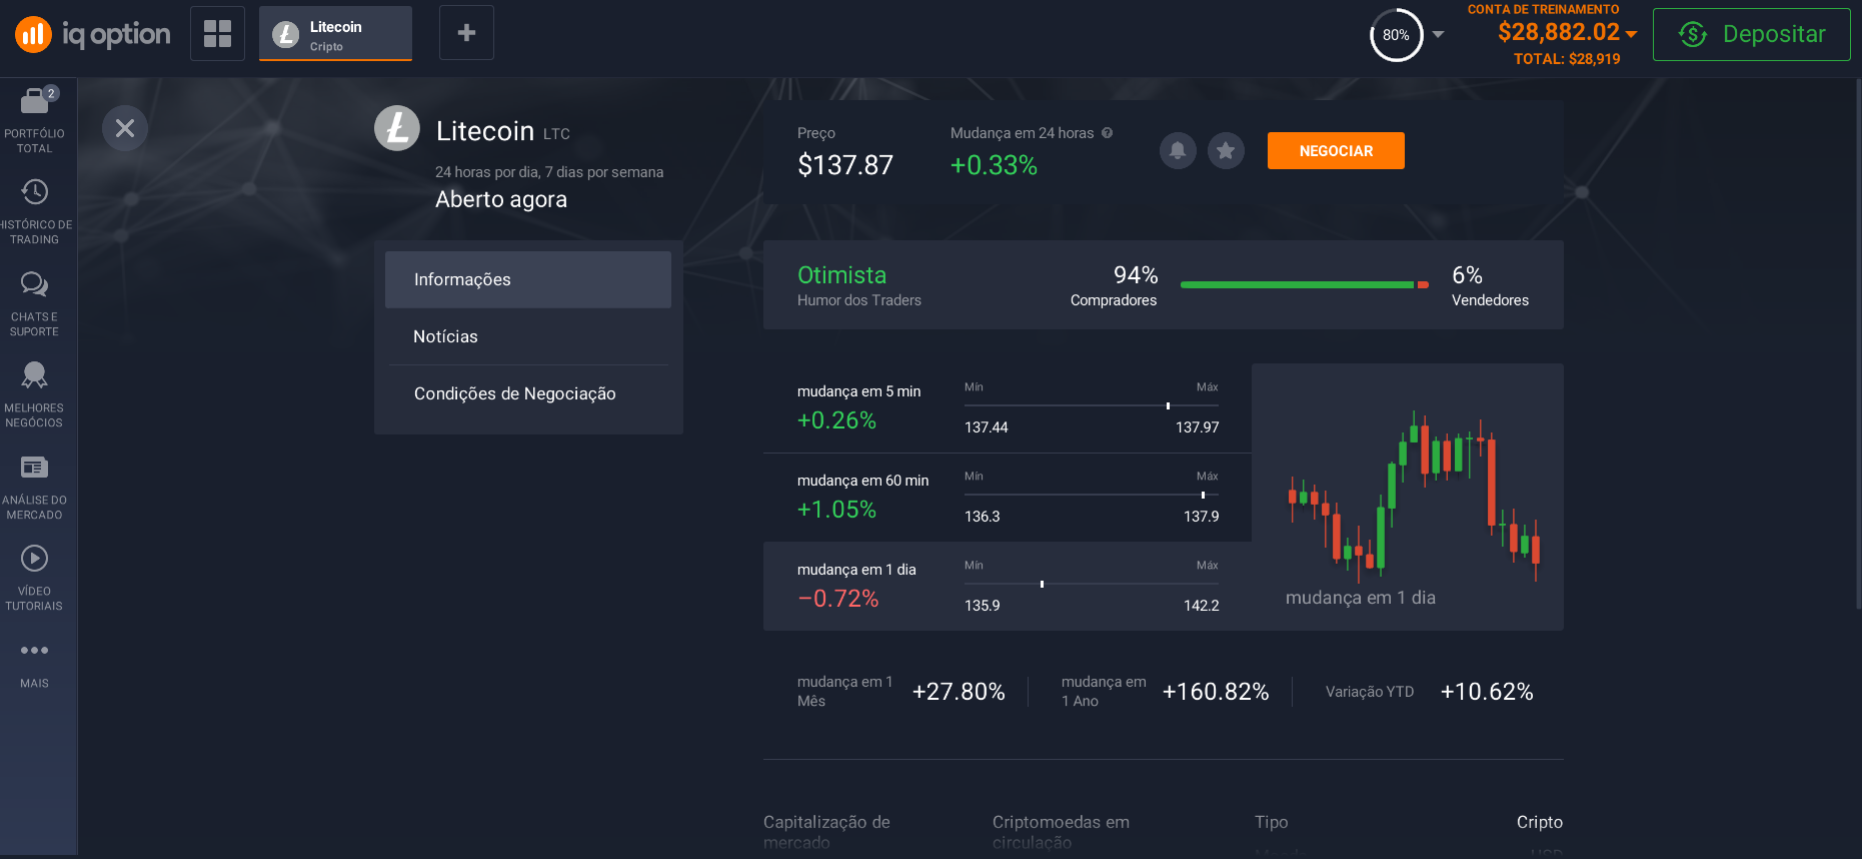
Task: Click the 1 dia min-max range bar
Action: (1091, 584)
